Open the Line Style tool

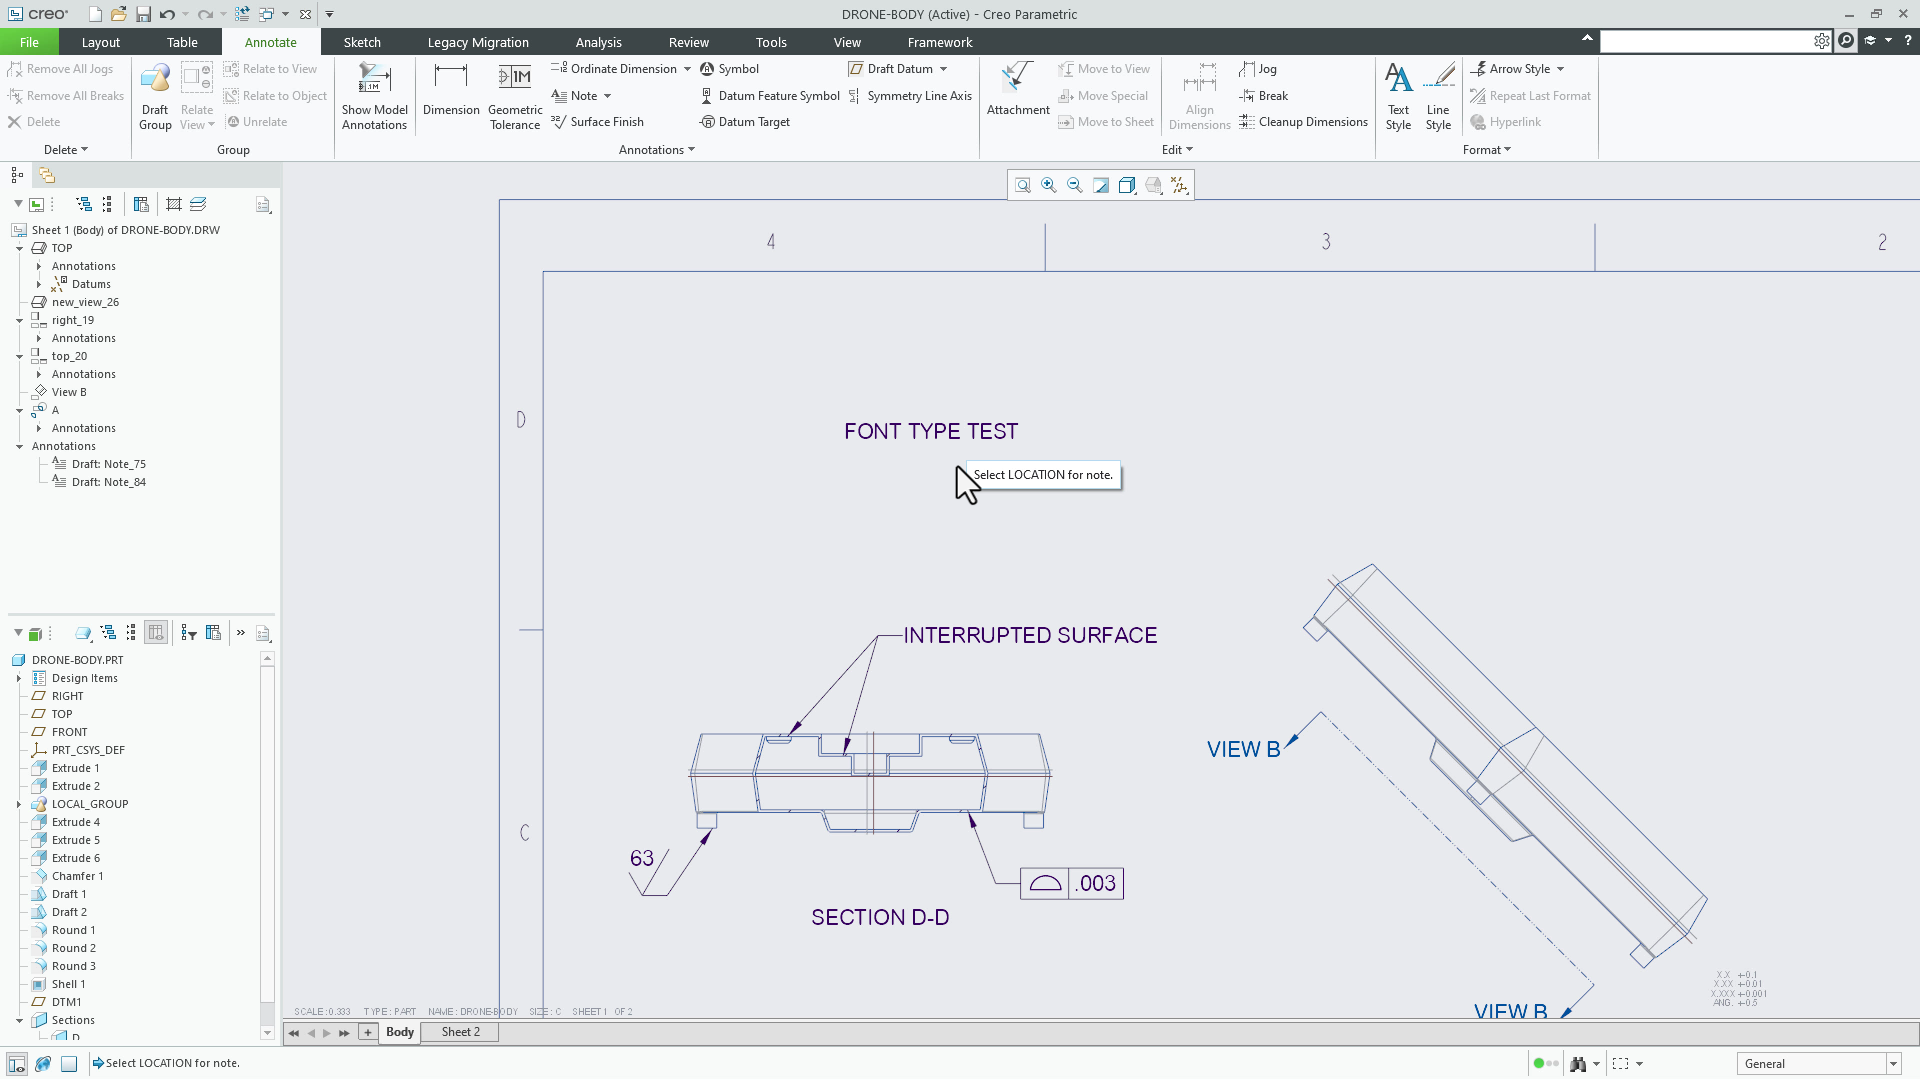pos(1438,97)
